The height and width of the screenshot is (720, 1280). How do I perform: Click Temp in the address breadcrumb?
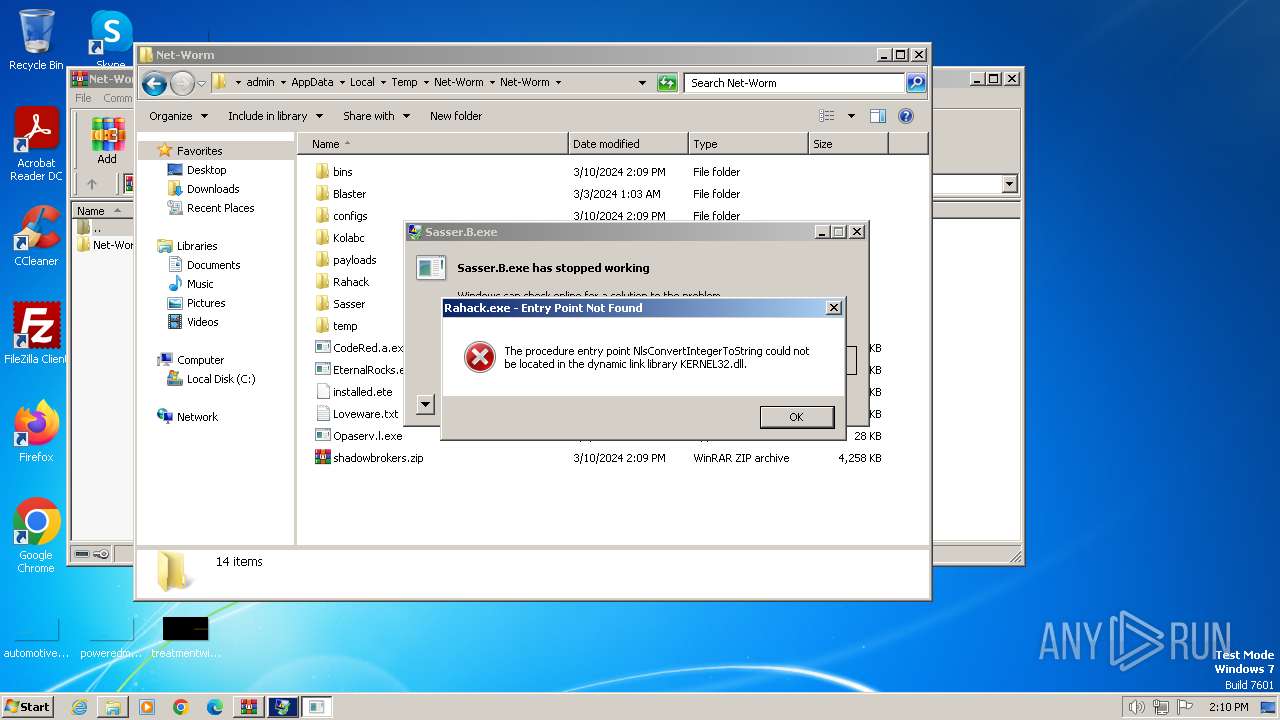pyautogui.click(x=404, y=83)
